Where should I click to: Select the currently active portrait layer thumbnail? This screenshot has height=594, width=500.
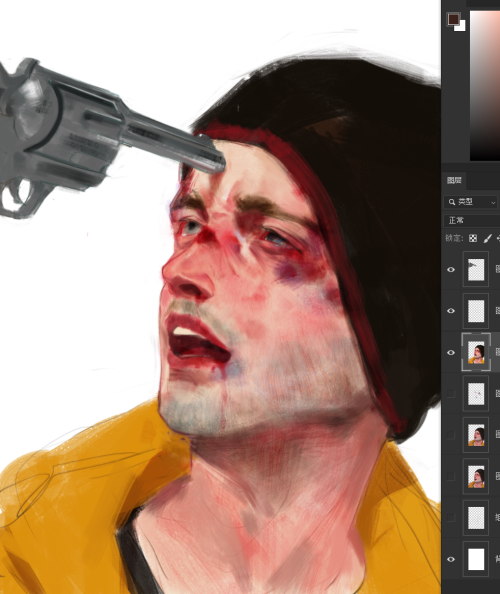click(x=476, y=352)
